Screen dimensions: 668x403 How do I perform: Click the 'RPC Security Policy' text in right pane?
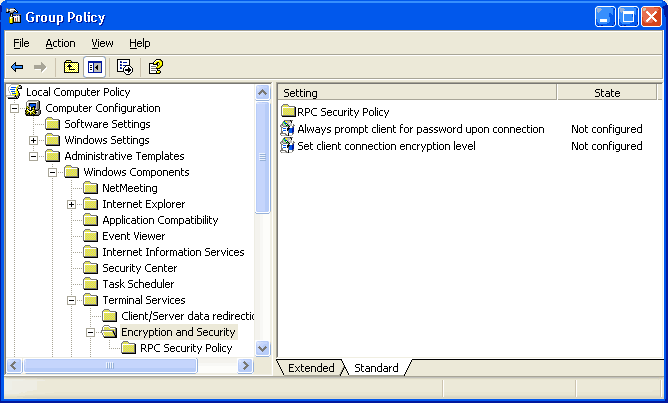tap(343, 112)
